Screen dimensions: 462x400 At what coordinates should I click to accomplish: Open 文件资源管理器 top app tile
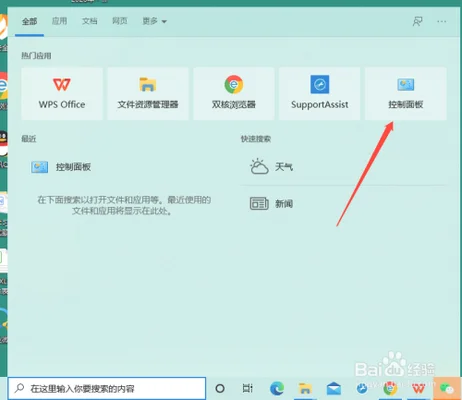(x=148, y=94)
